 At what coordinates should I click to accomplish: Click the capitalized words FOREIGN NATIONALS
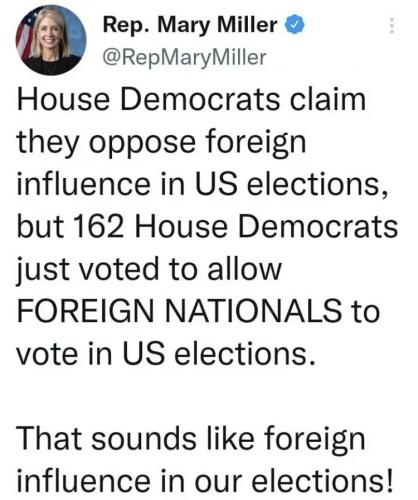179,311
